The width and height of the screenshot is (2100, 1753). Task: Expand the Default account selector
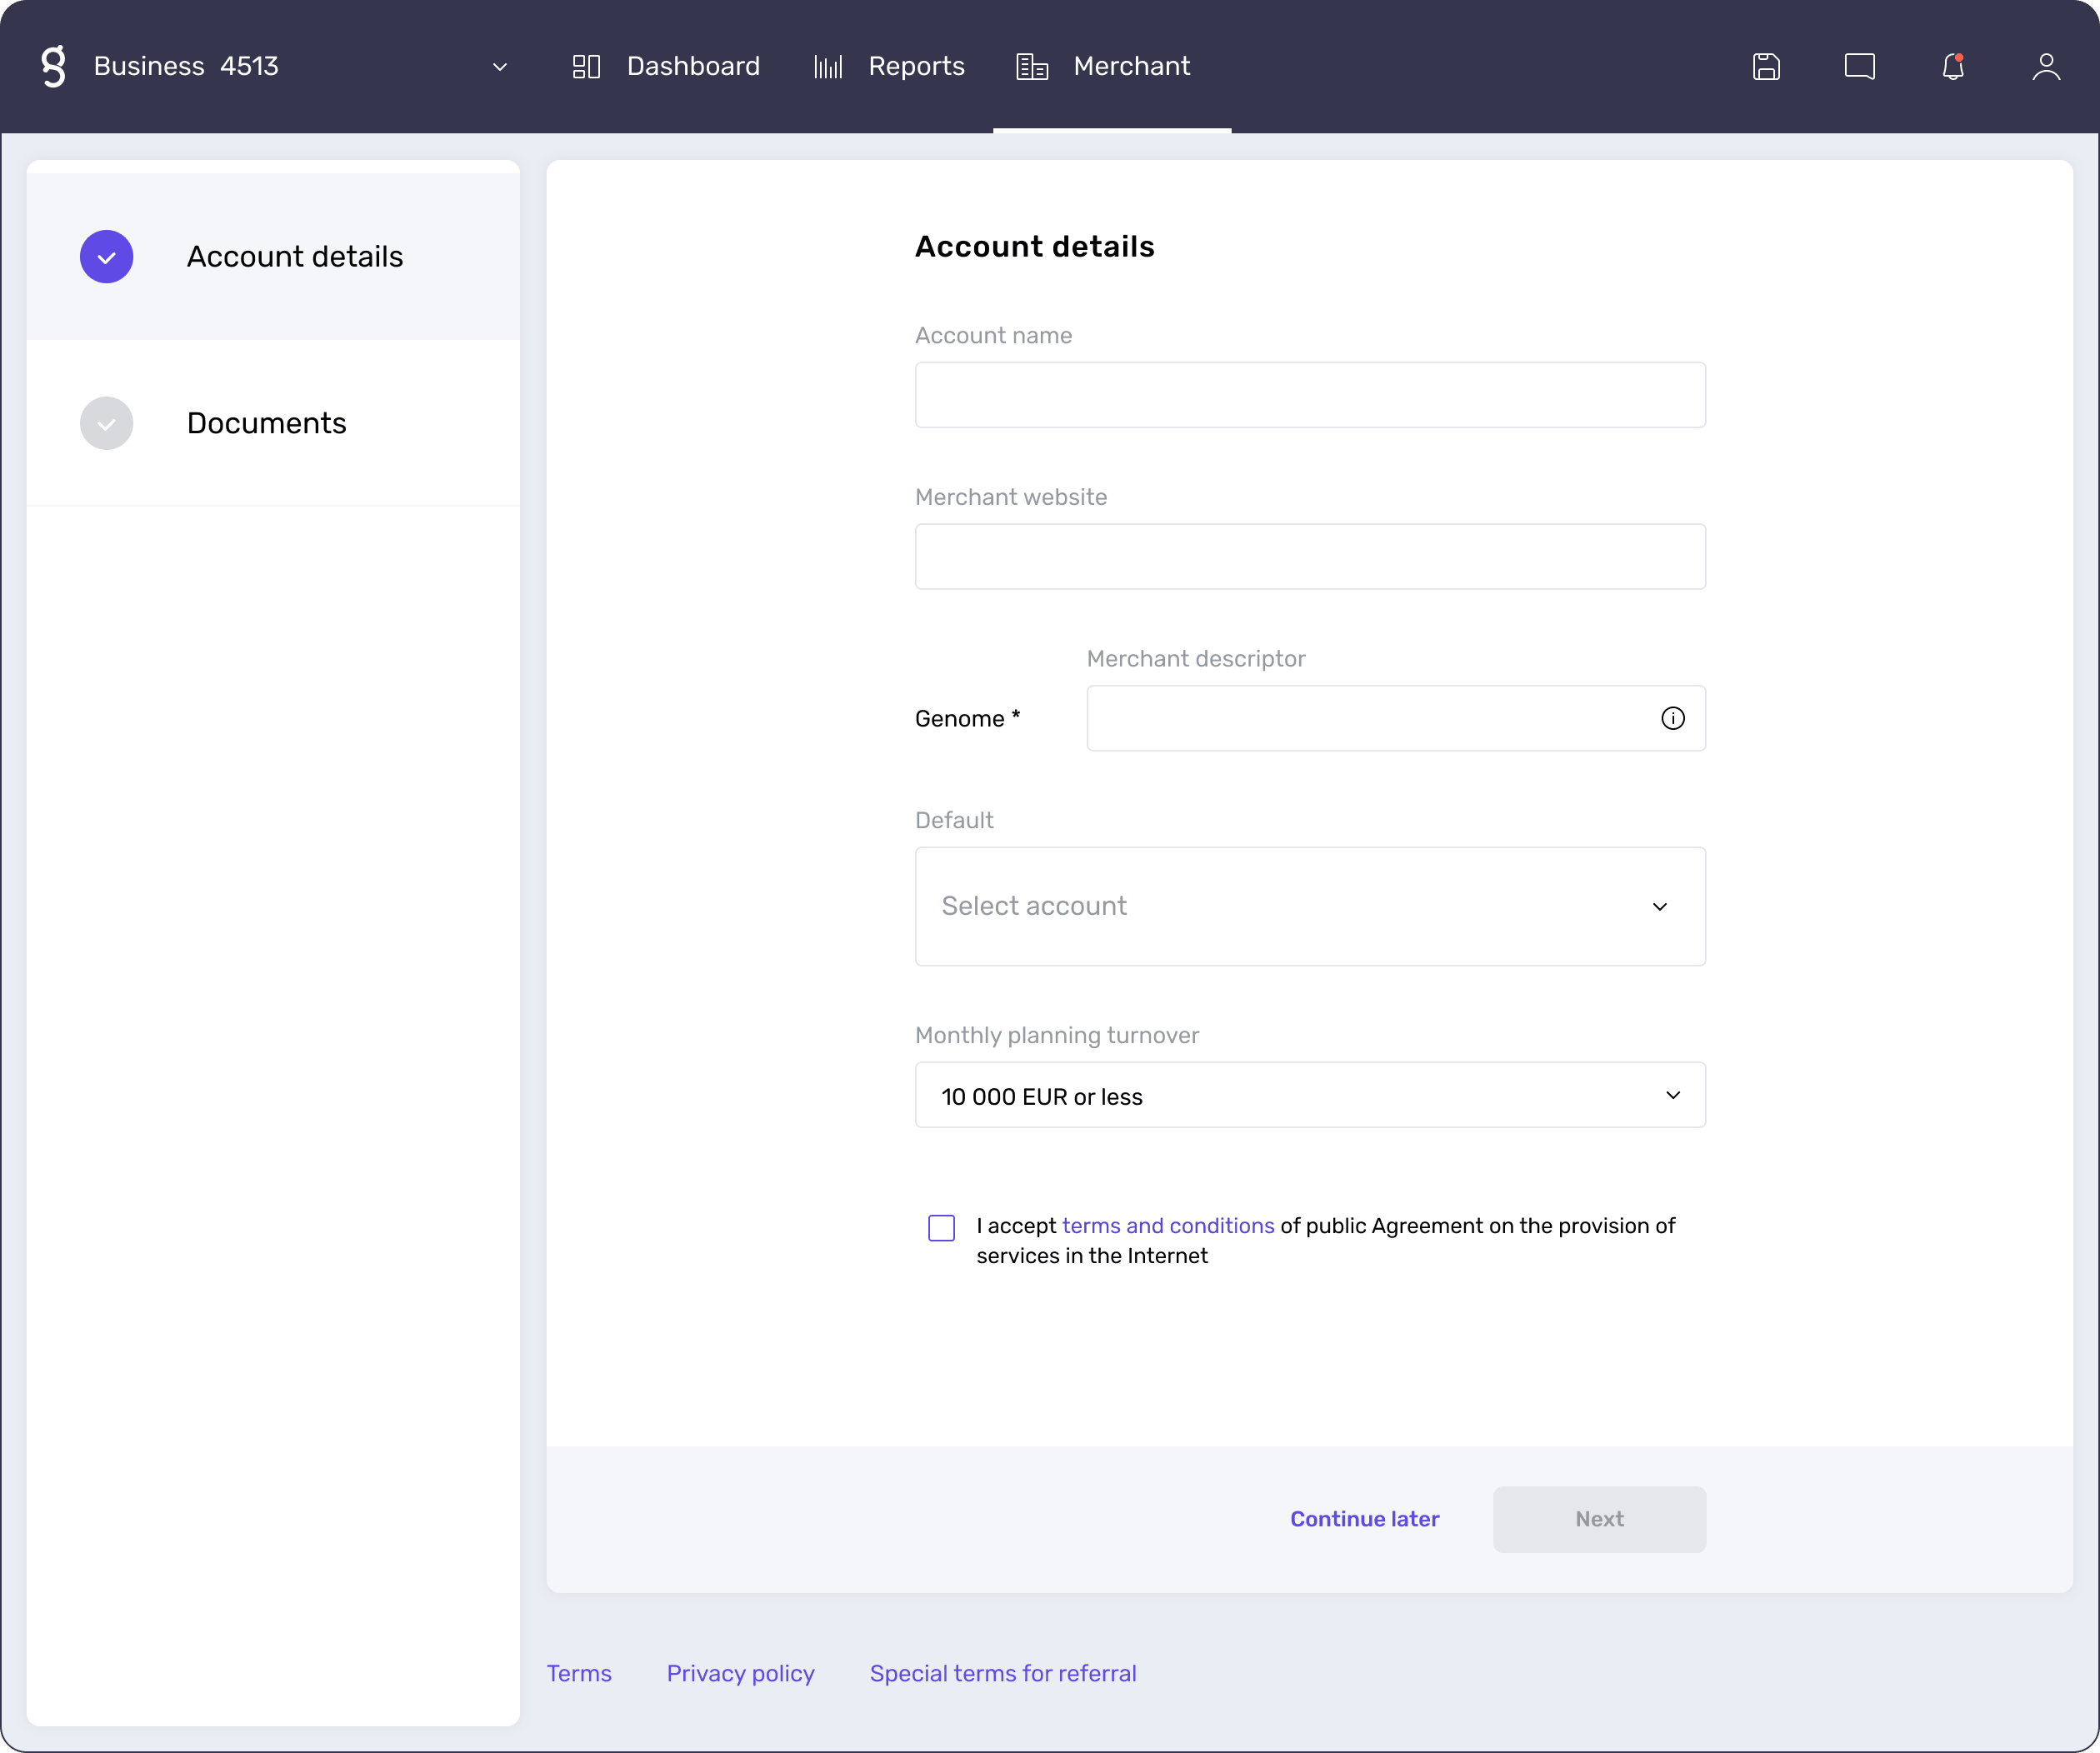1308,906
